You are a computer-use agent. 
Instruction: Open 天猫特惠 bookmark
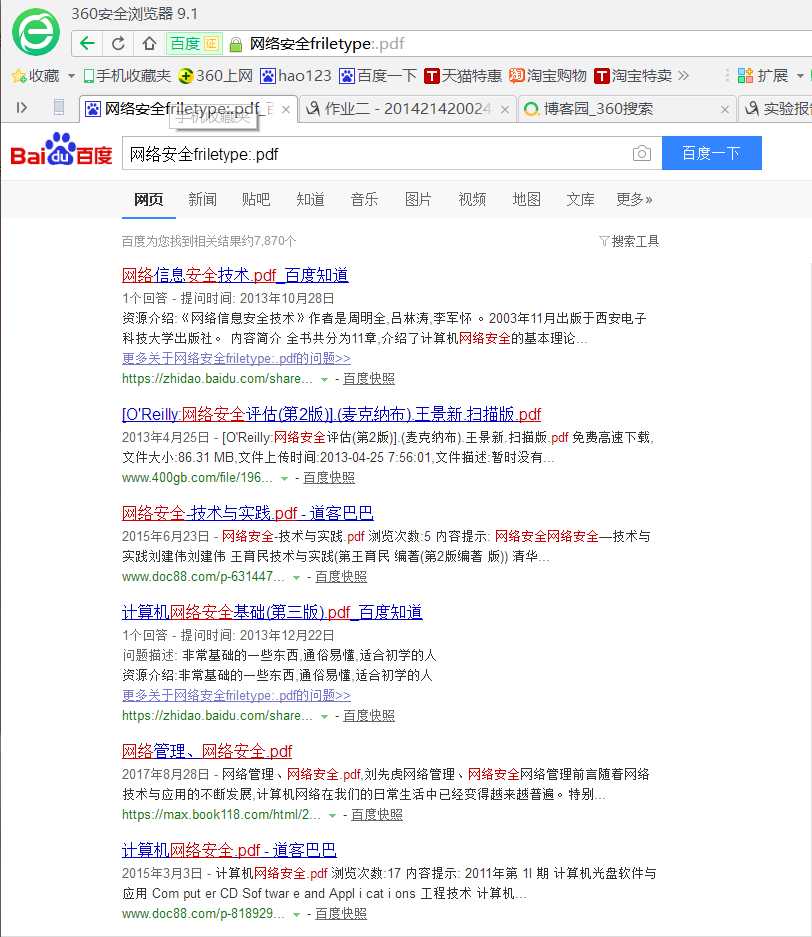462,76
